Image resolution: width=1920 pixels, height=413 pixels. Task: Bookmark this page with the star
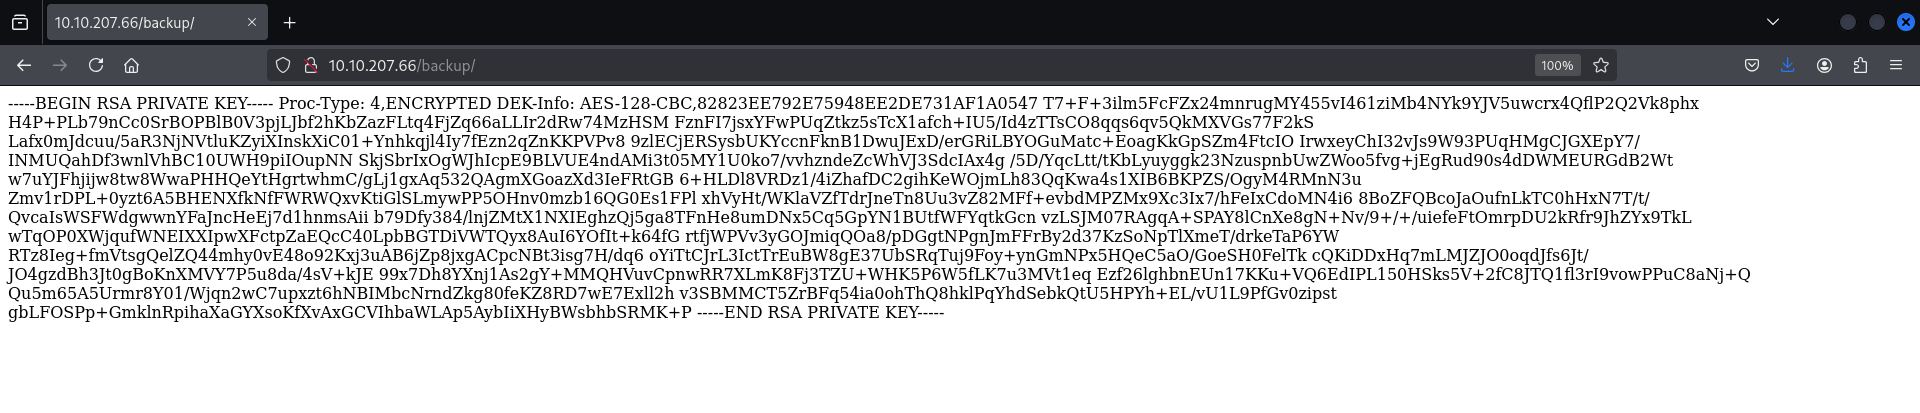coord(1601,65)
